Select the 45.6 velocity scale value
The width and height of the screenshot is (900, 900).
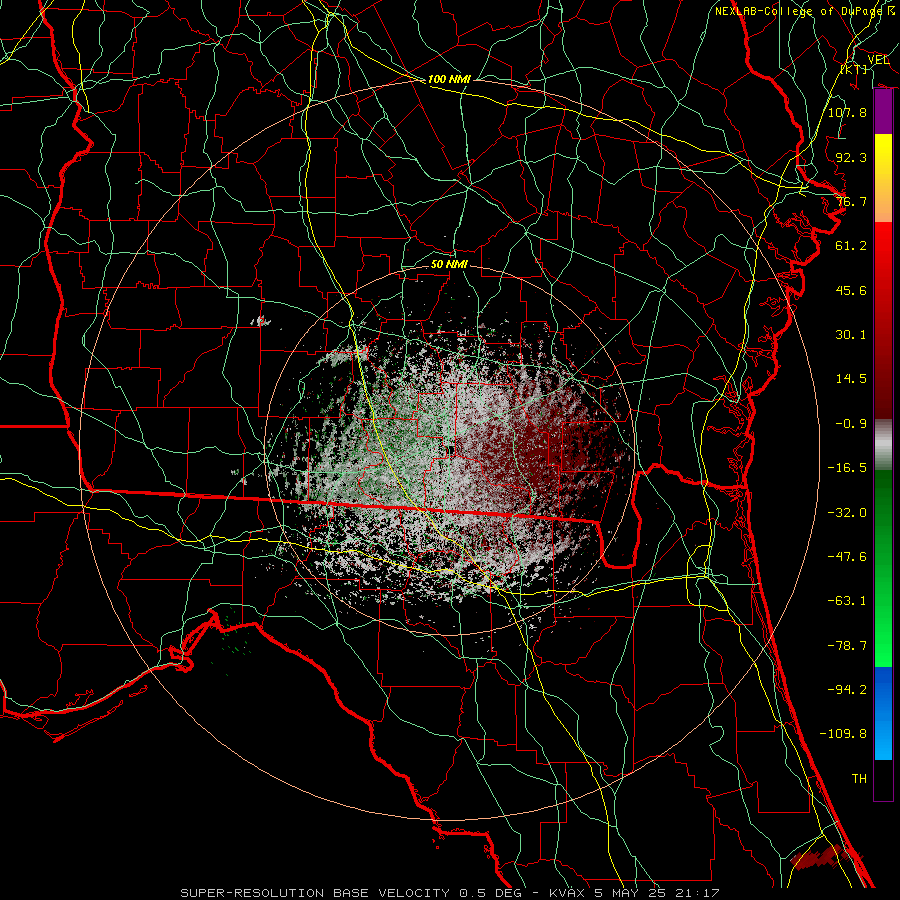[851, 290]
